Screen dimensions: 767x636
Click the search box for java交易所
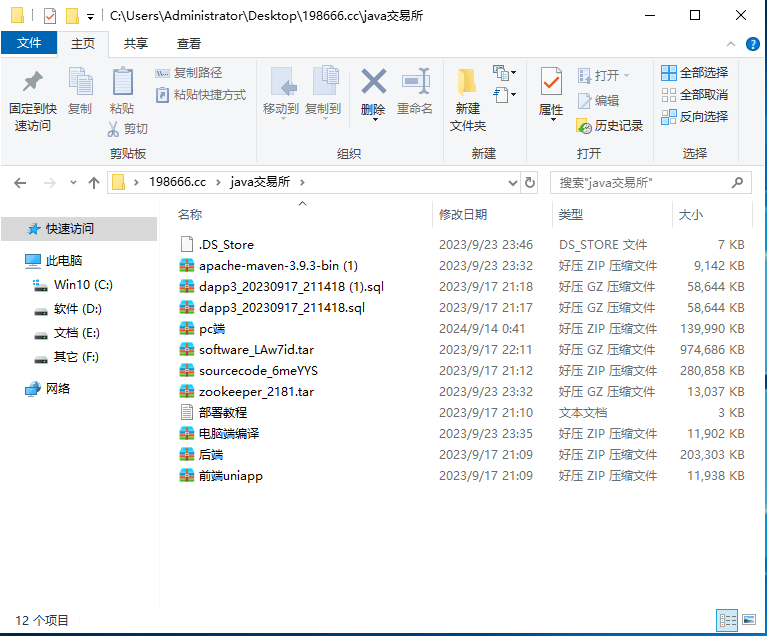coord(640,183)
